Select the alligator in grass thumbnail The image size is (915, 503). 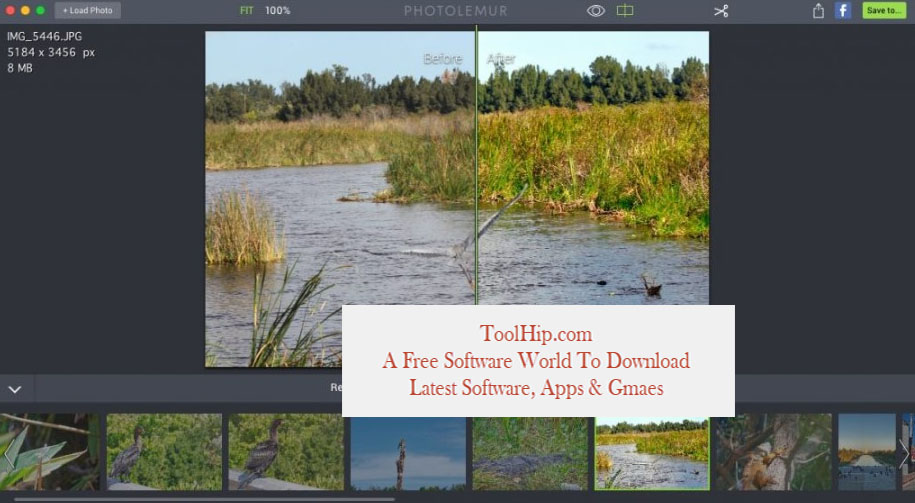click(x=530, y=453)
